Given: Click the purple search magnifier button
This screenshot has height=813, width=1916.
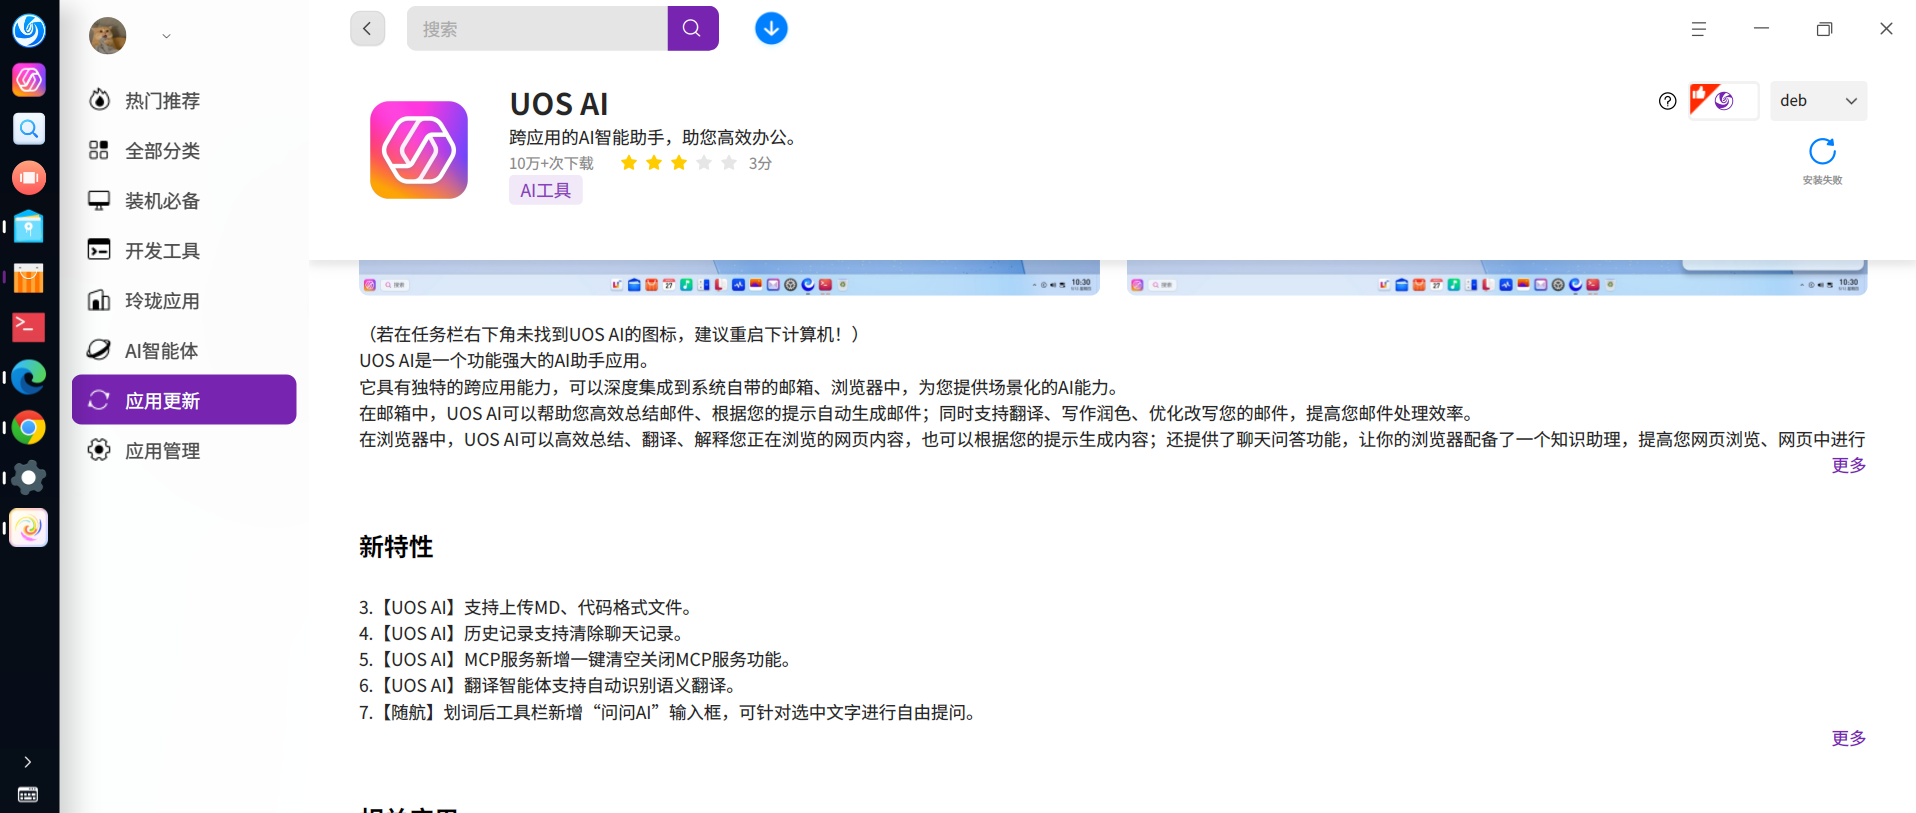Looking at the screenshot, I should (x=692, y=29).
